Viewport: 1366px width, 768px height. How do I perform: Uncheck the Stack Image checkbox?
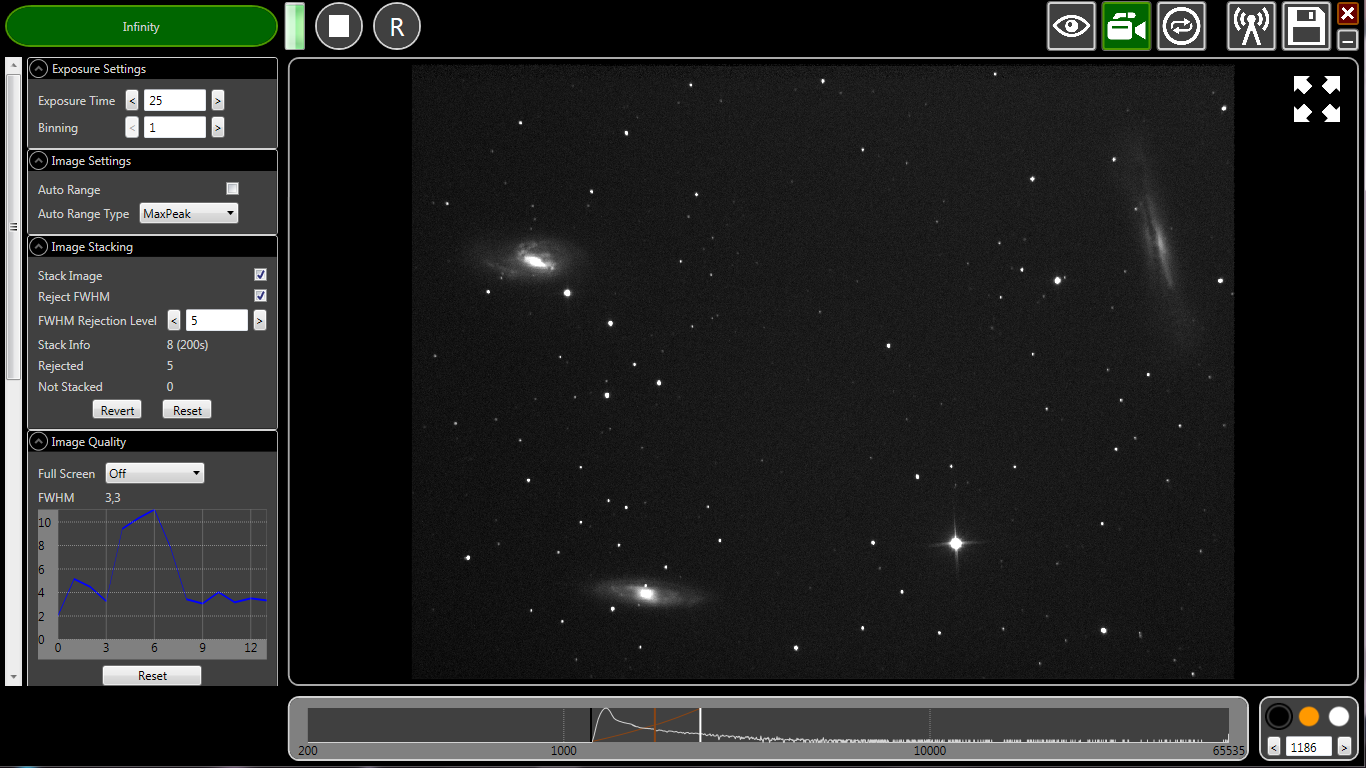(x=261, y=275)
